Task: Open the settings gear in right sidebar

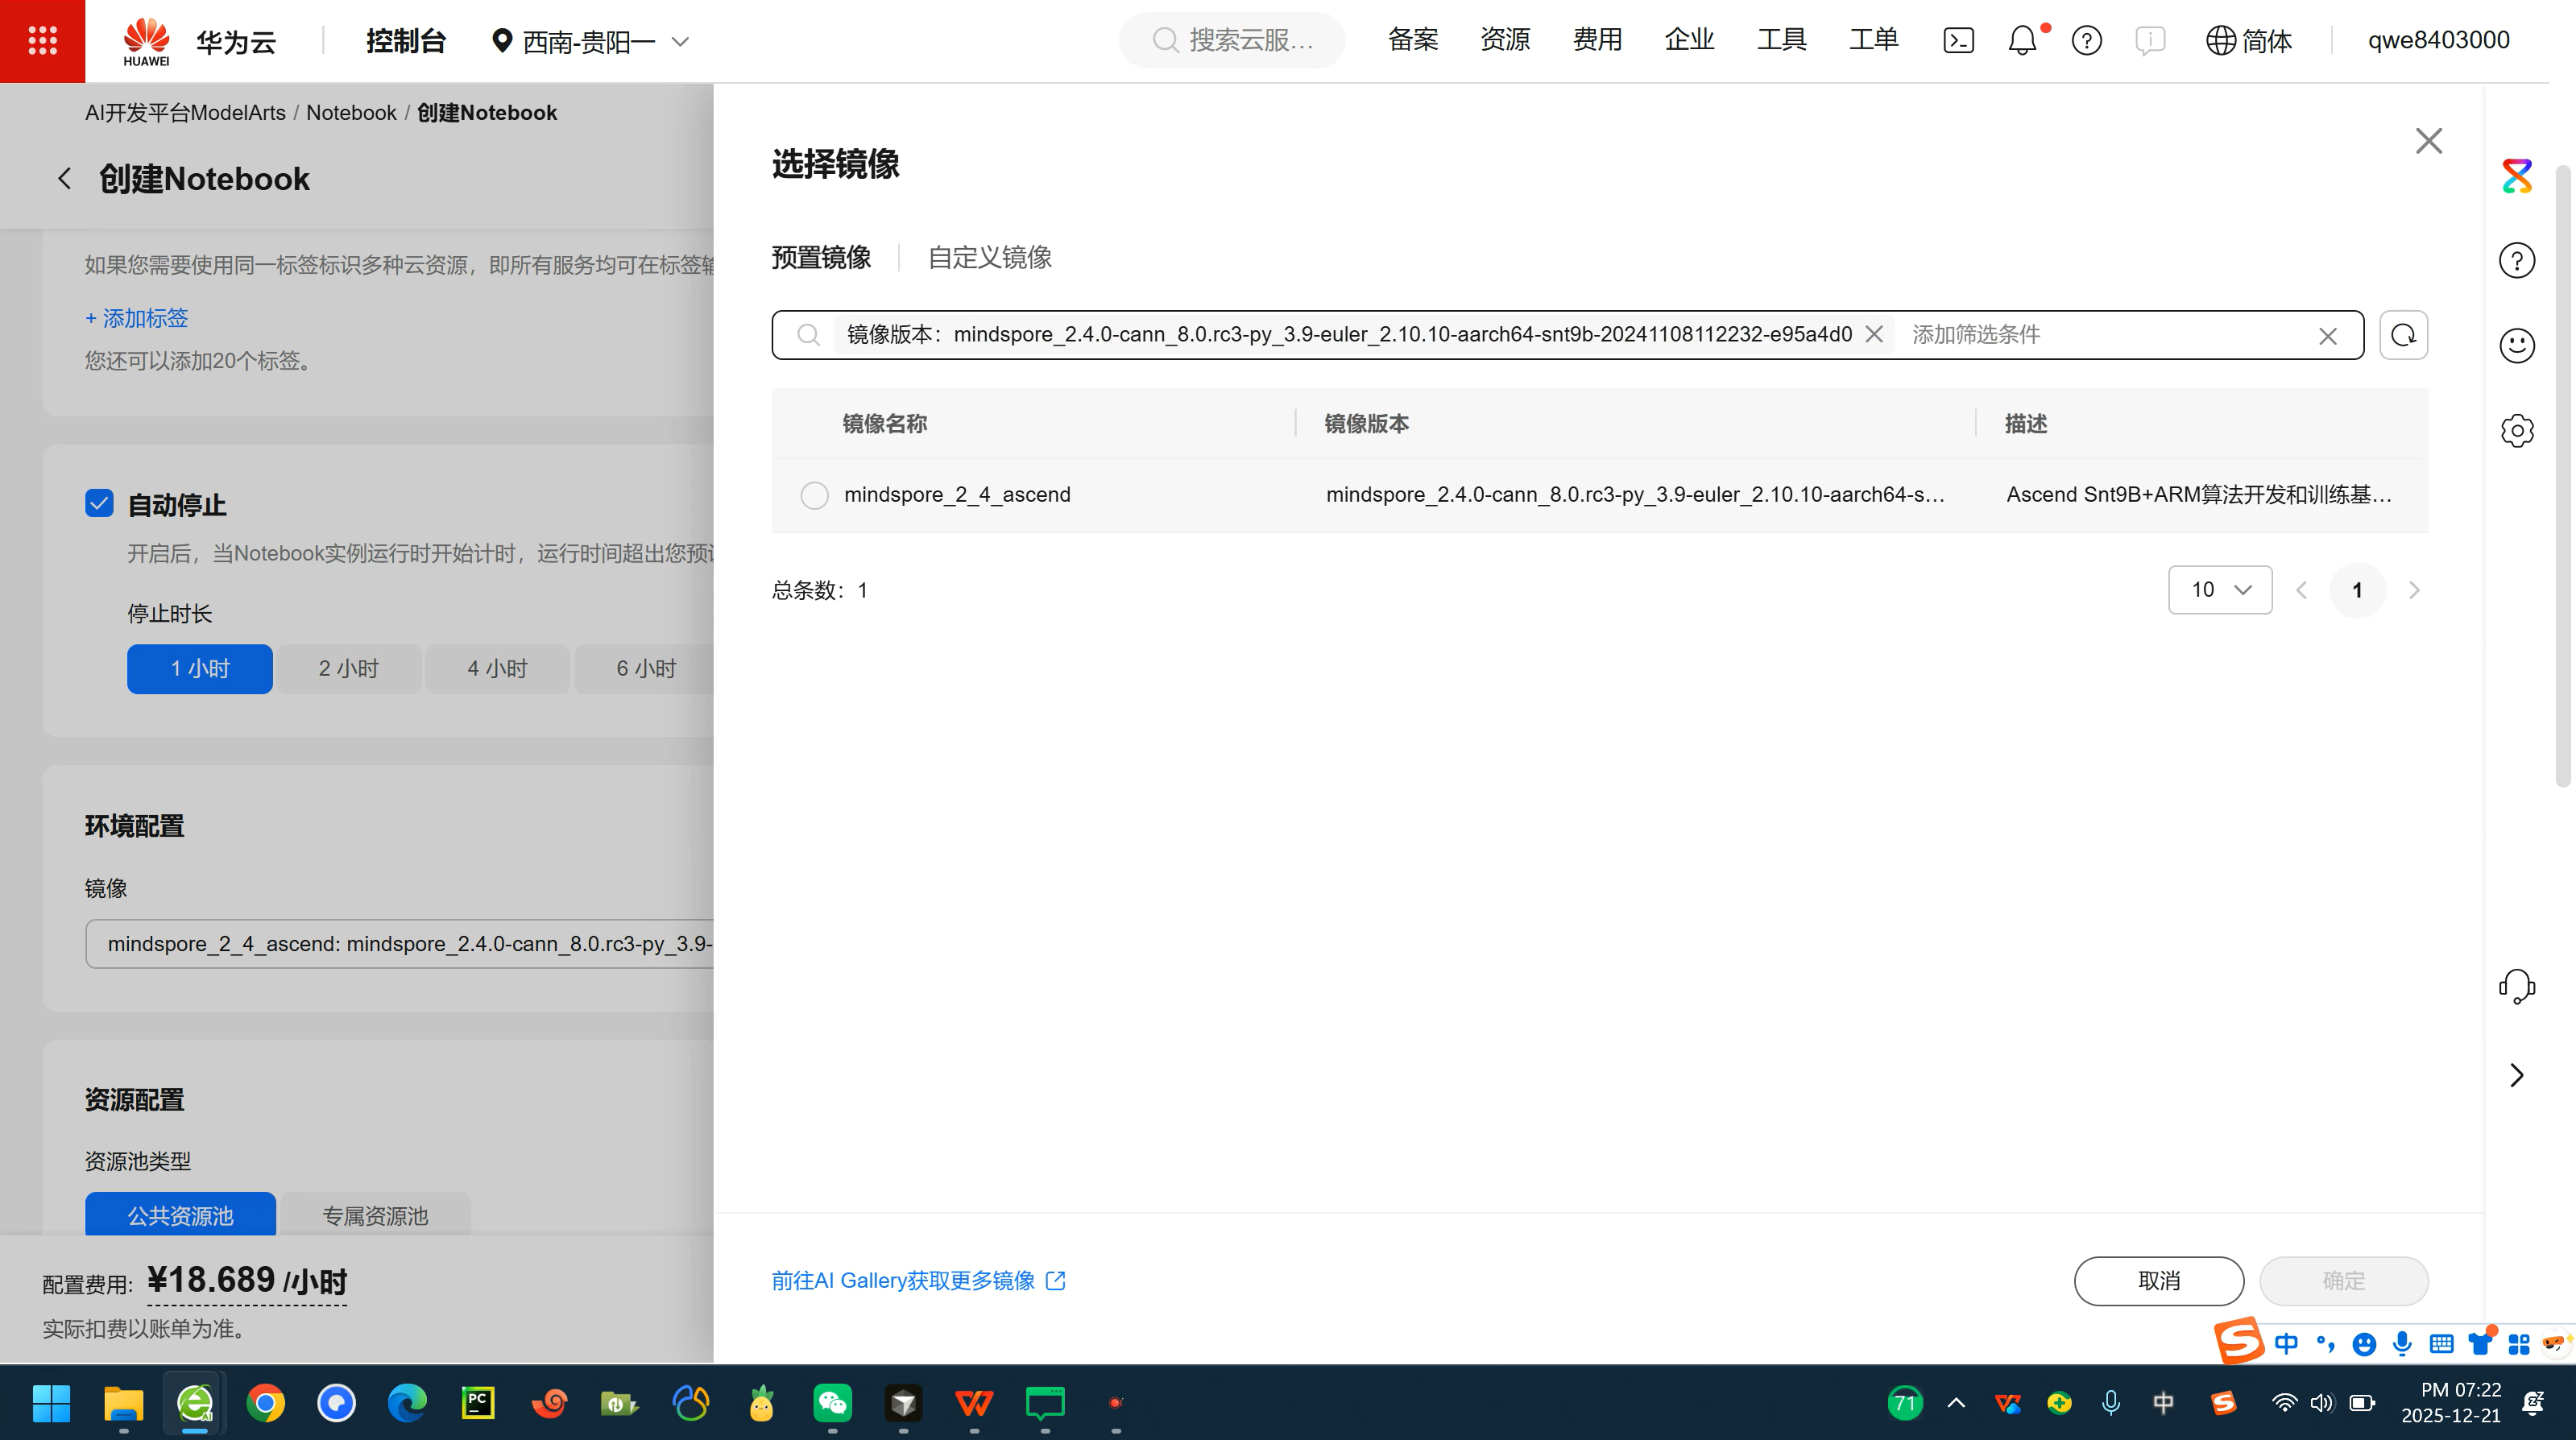Action: tap(2516, 431)
